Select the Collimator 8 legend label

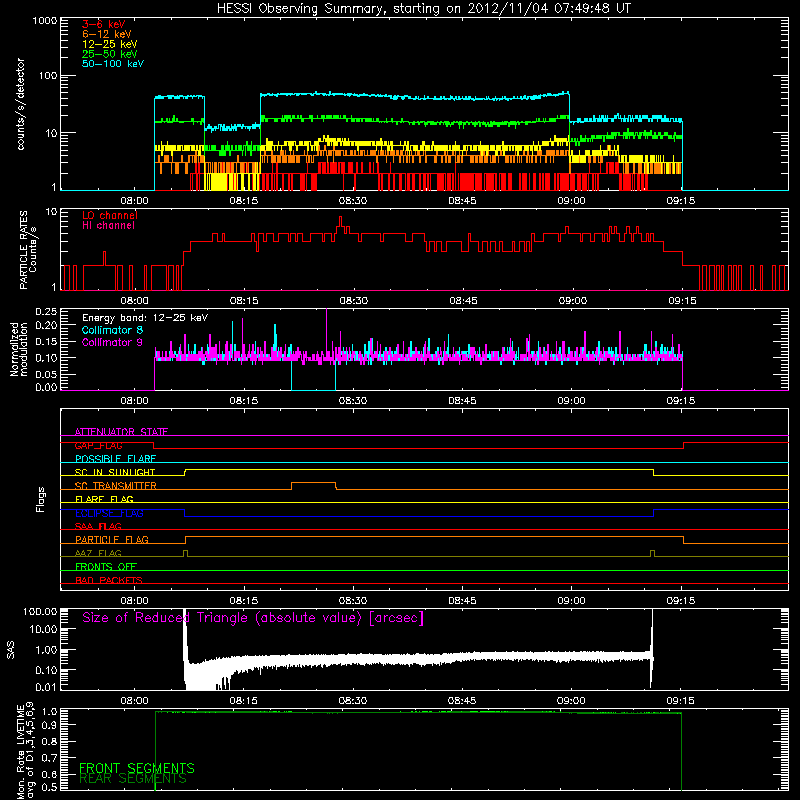coord(112,330)
